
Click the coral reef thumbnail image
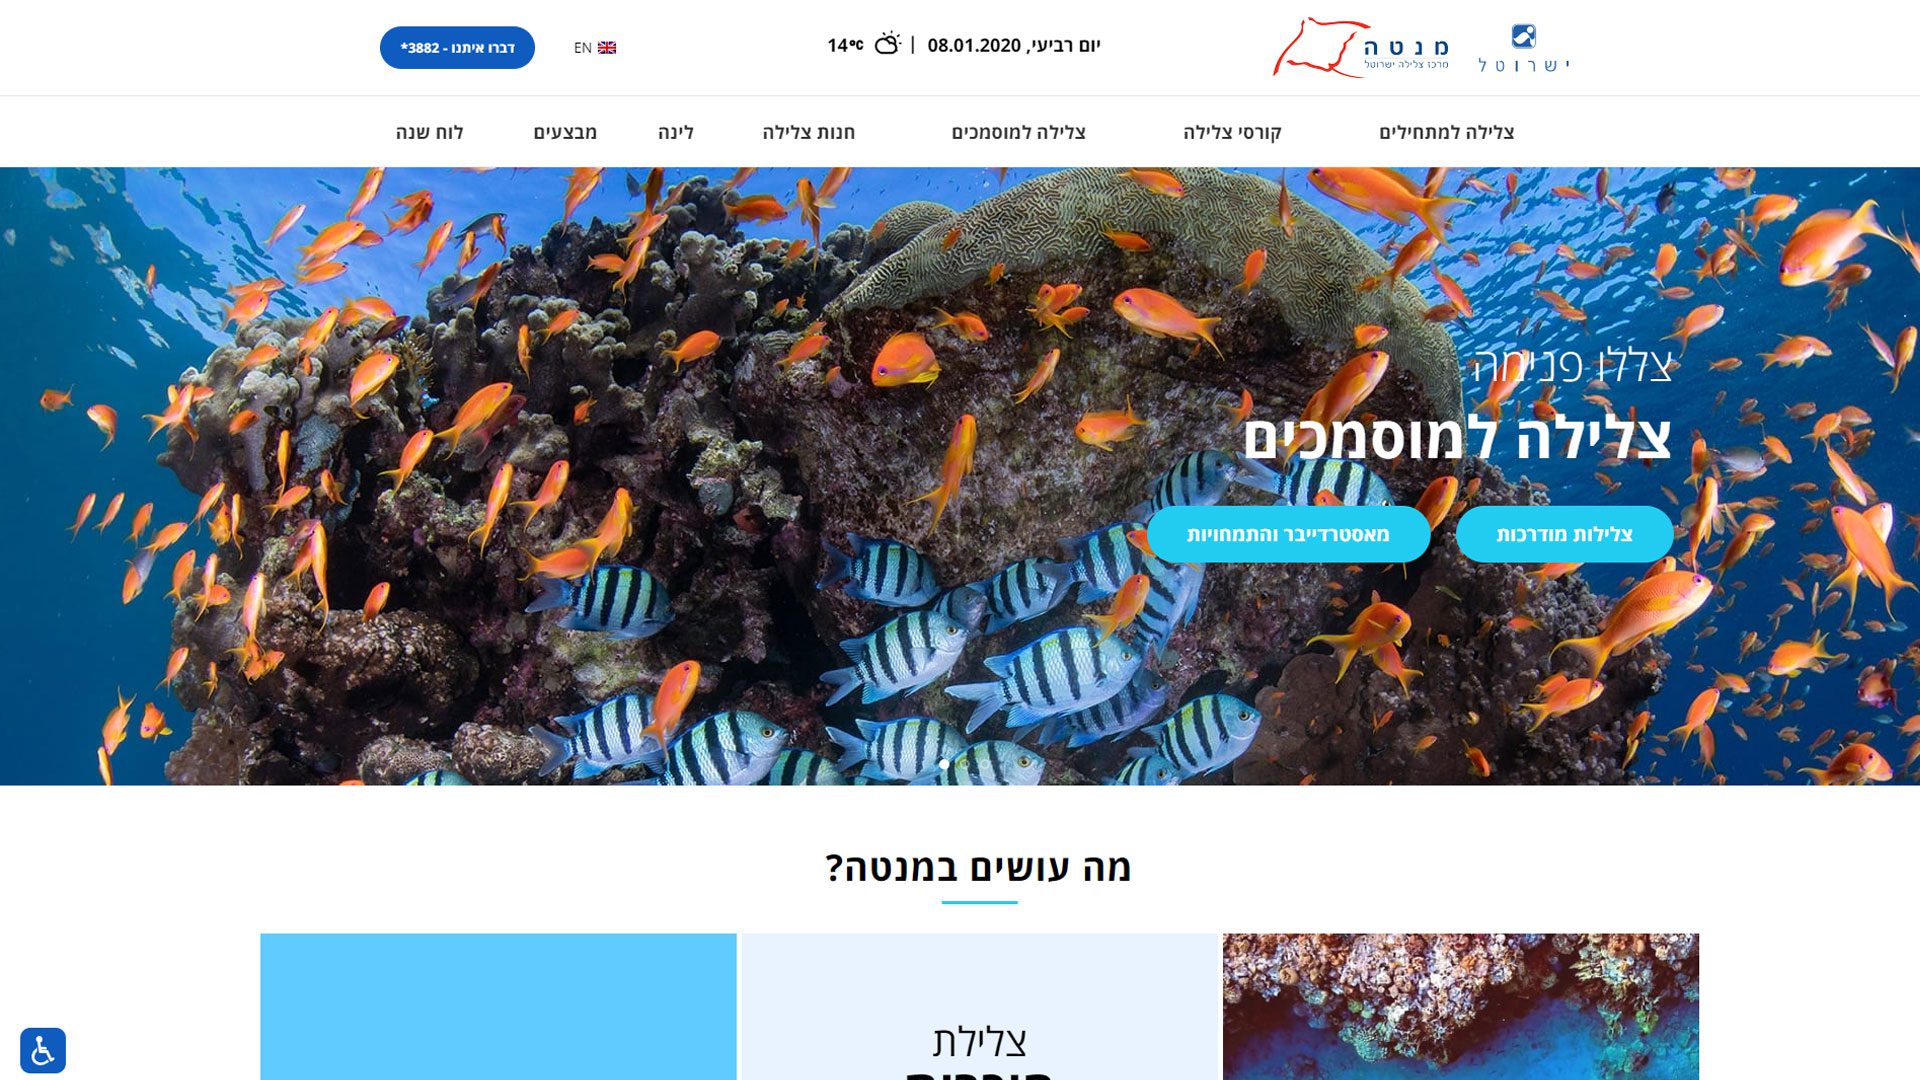(1460, 1007)
